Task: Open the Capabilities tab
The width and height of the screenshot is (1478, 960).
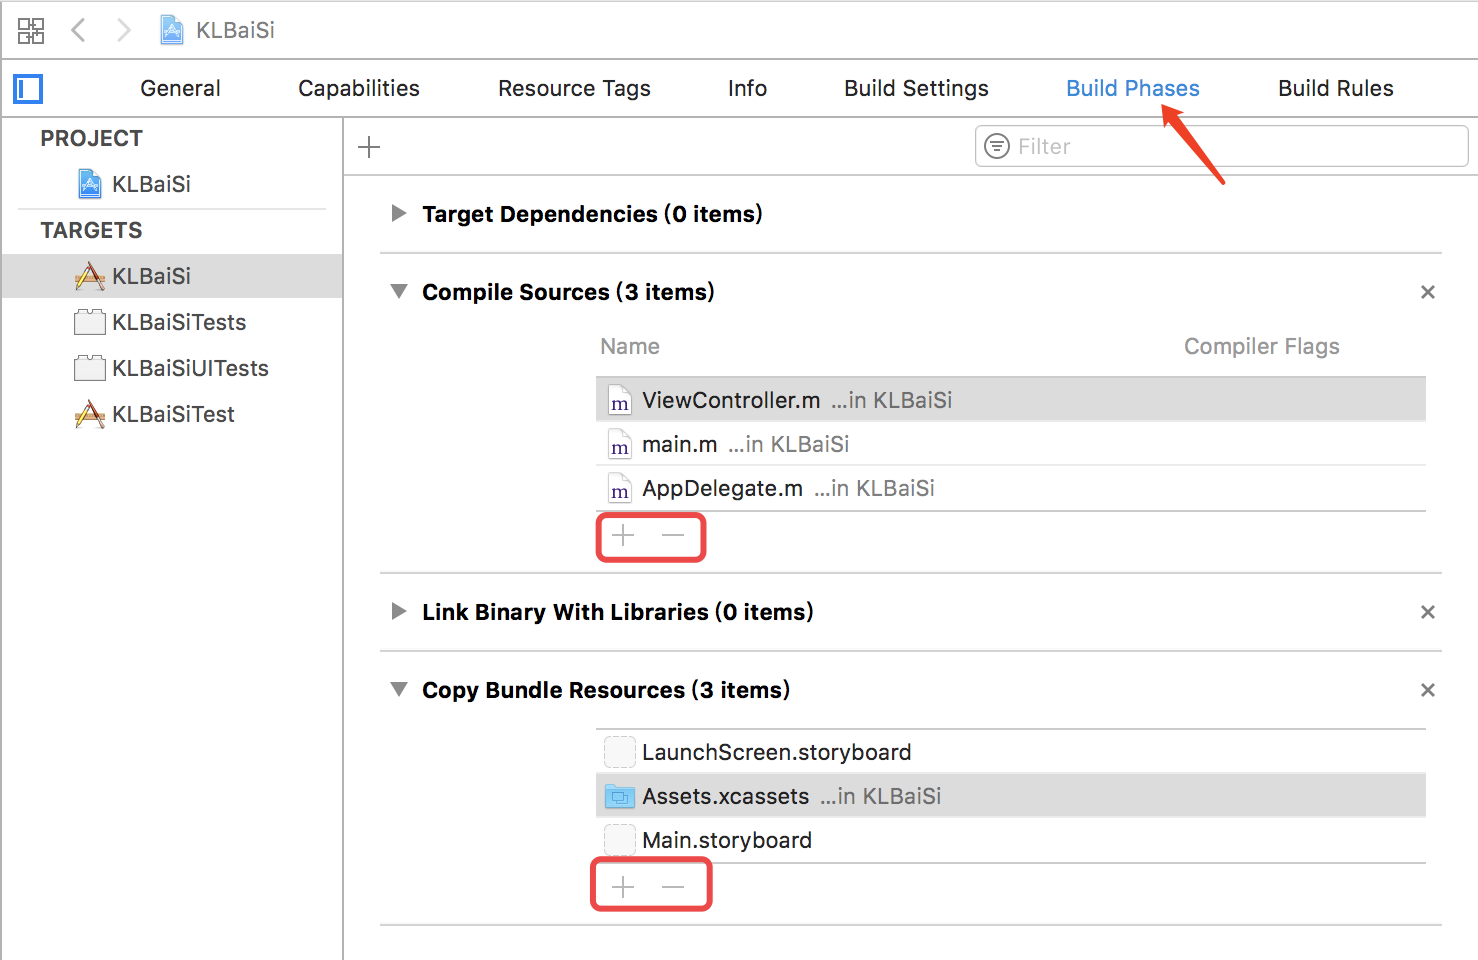Action: pos(359,88)
